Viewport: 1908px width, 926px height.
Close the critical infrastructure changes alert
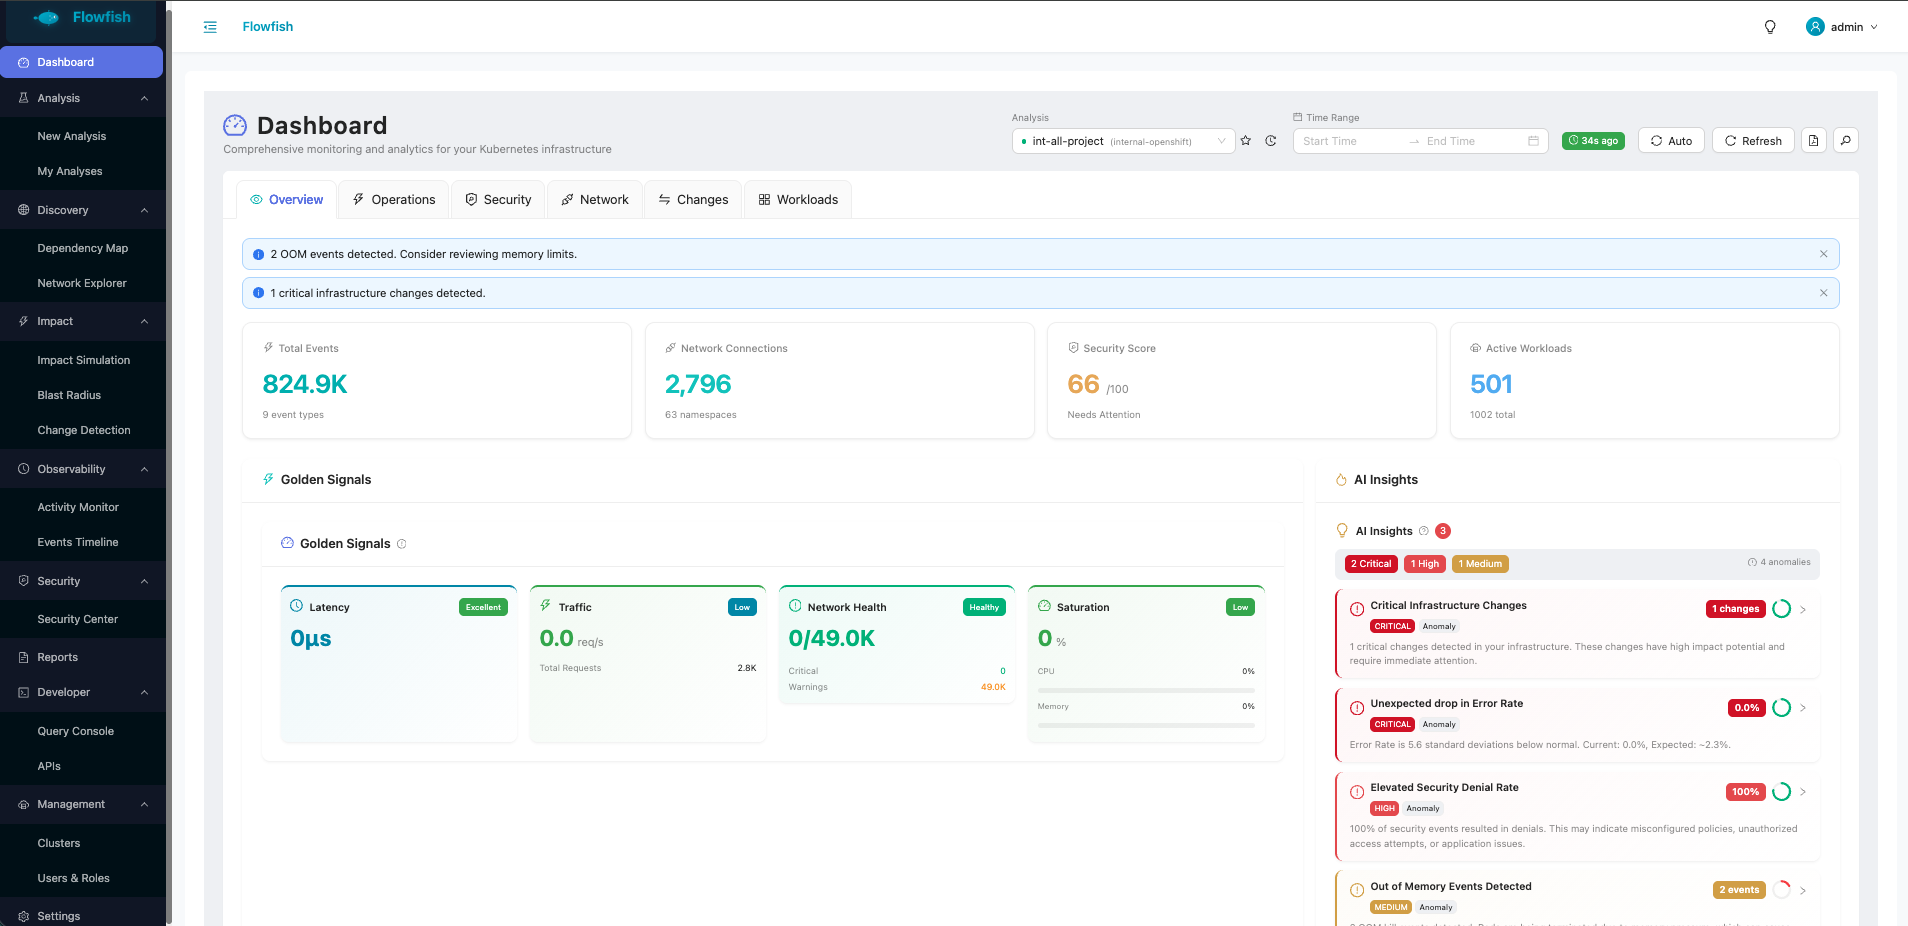click(x=1823, y=293)
